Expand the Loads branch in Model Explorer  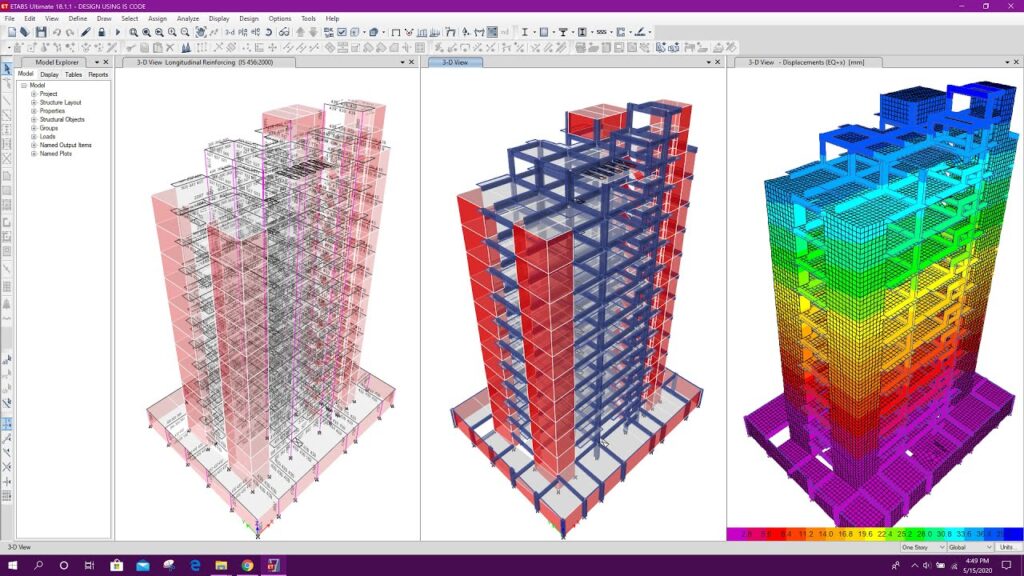click(x=34, y=136)
